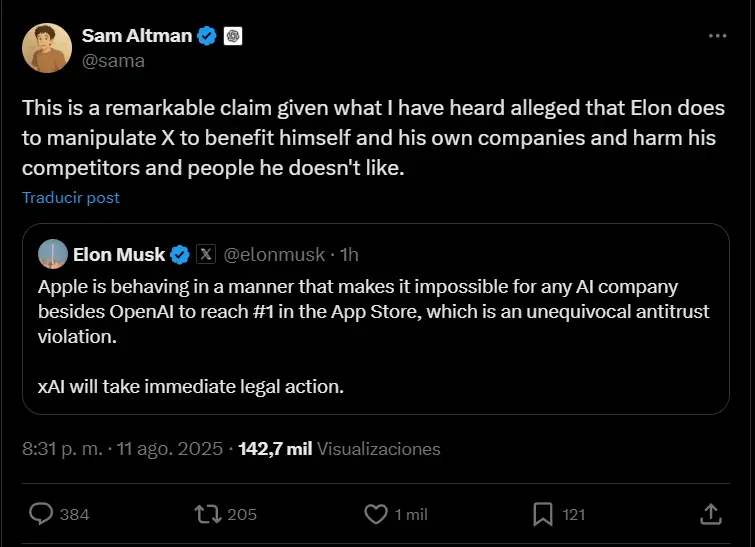The width and height of the screenshot is (755, 547).
Task: Click the reply speech bubble icon
Action: [x=41, y=513]
